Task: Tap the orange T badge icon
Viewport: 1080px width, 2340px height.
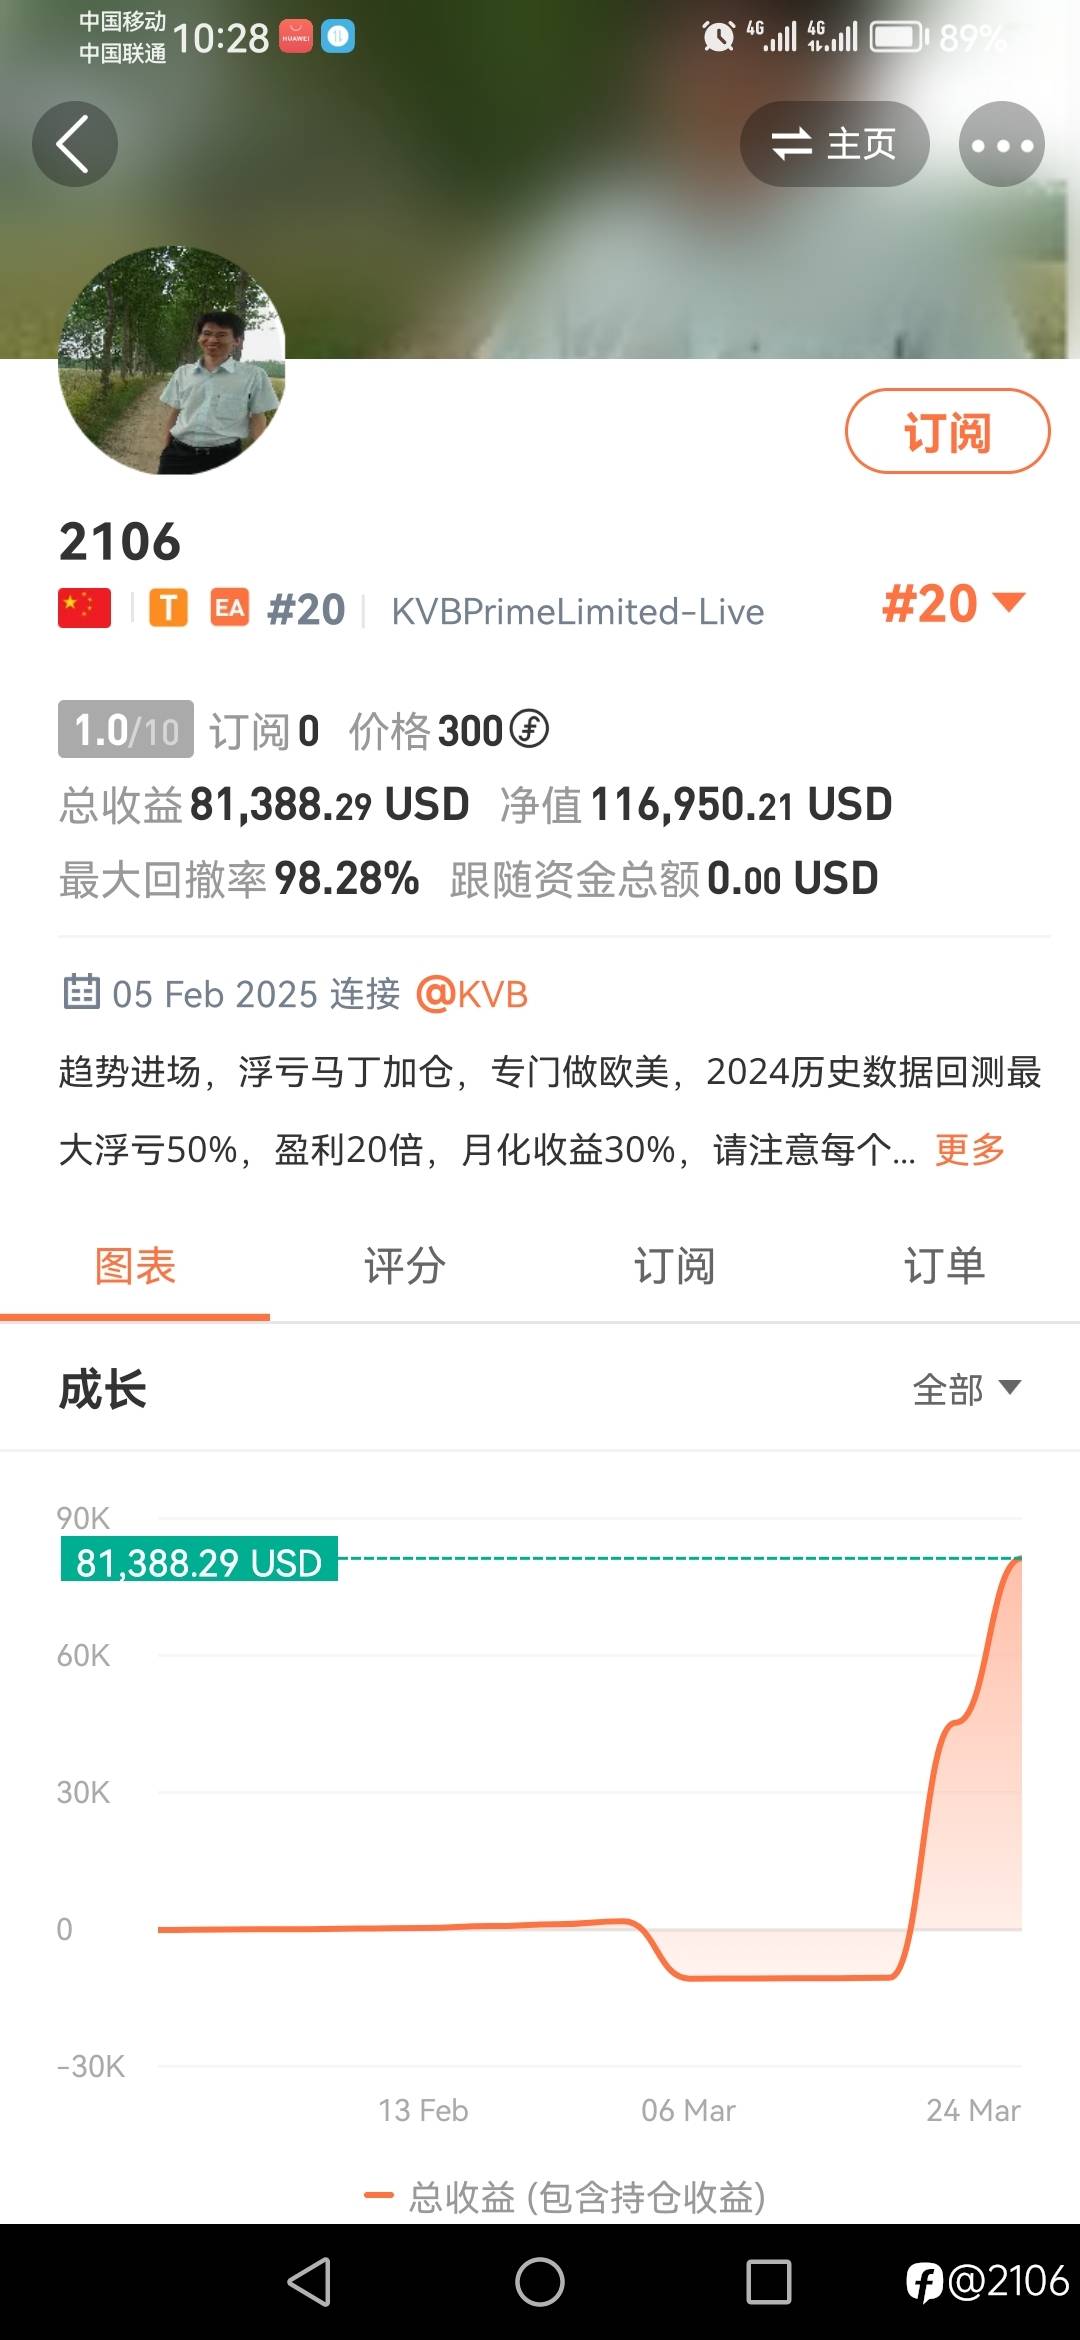Action: click(x=168, y=608)
